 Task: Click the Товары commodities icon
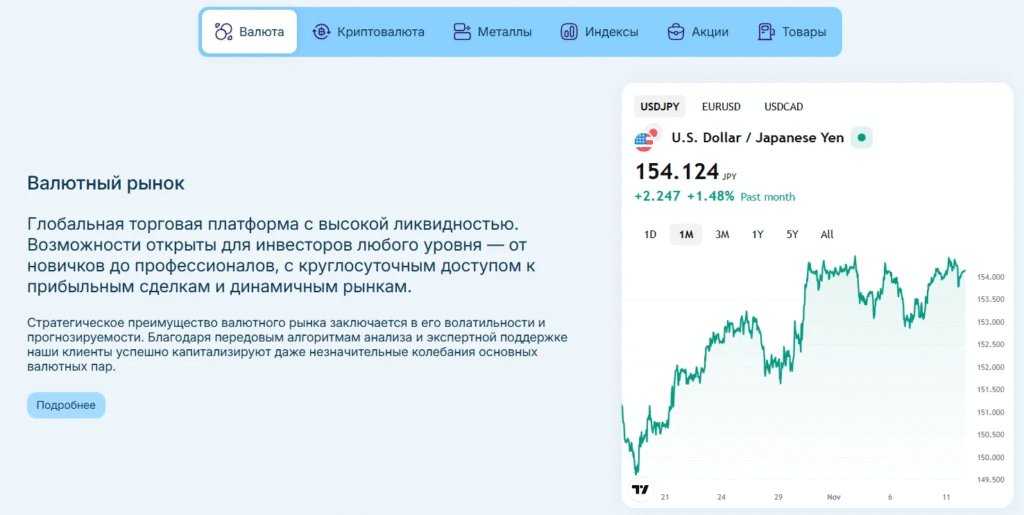[766, 32]
